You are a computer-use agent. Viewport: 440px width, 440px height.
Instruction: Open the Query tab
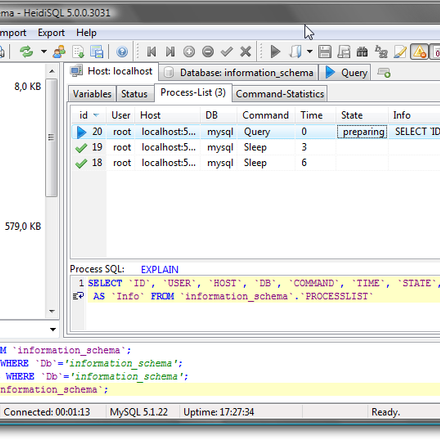345,73
